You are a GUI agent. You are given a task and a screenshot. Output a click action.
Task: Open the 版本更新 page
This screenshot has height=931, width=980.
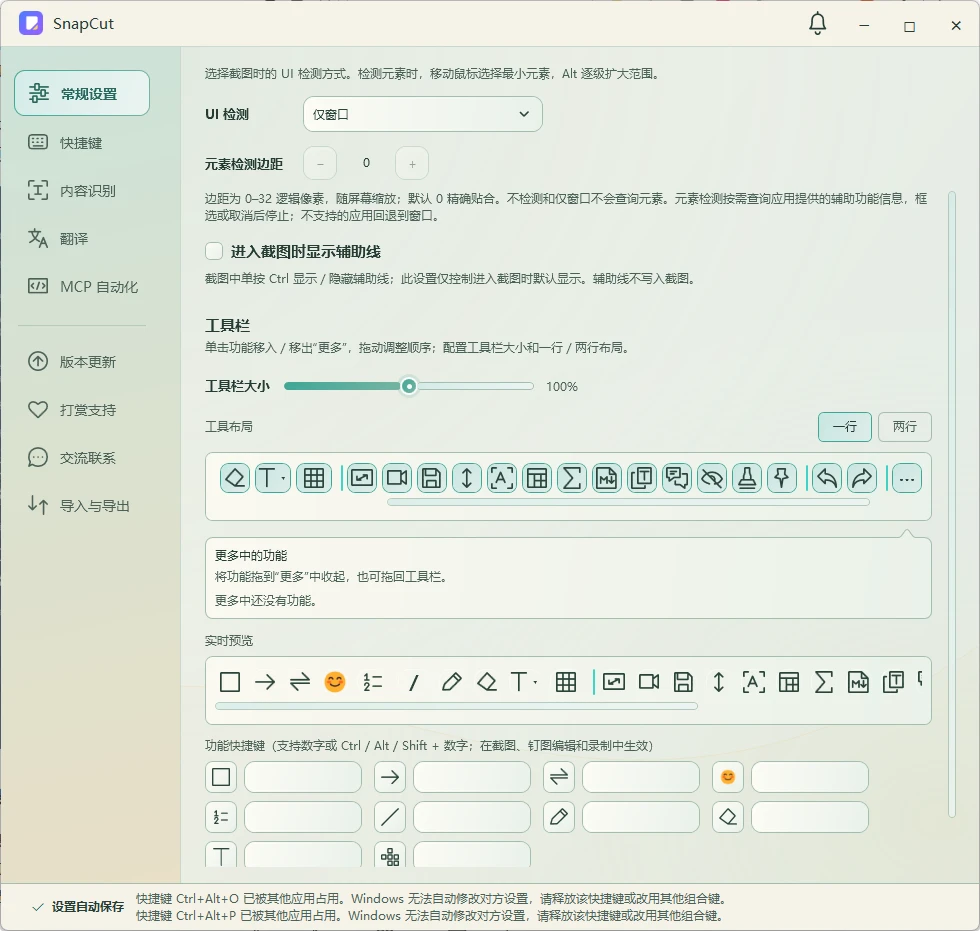[82, 361]
